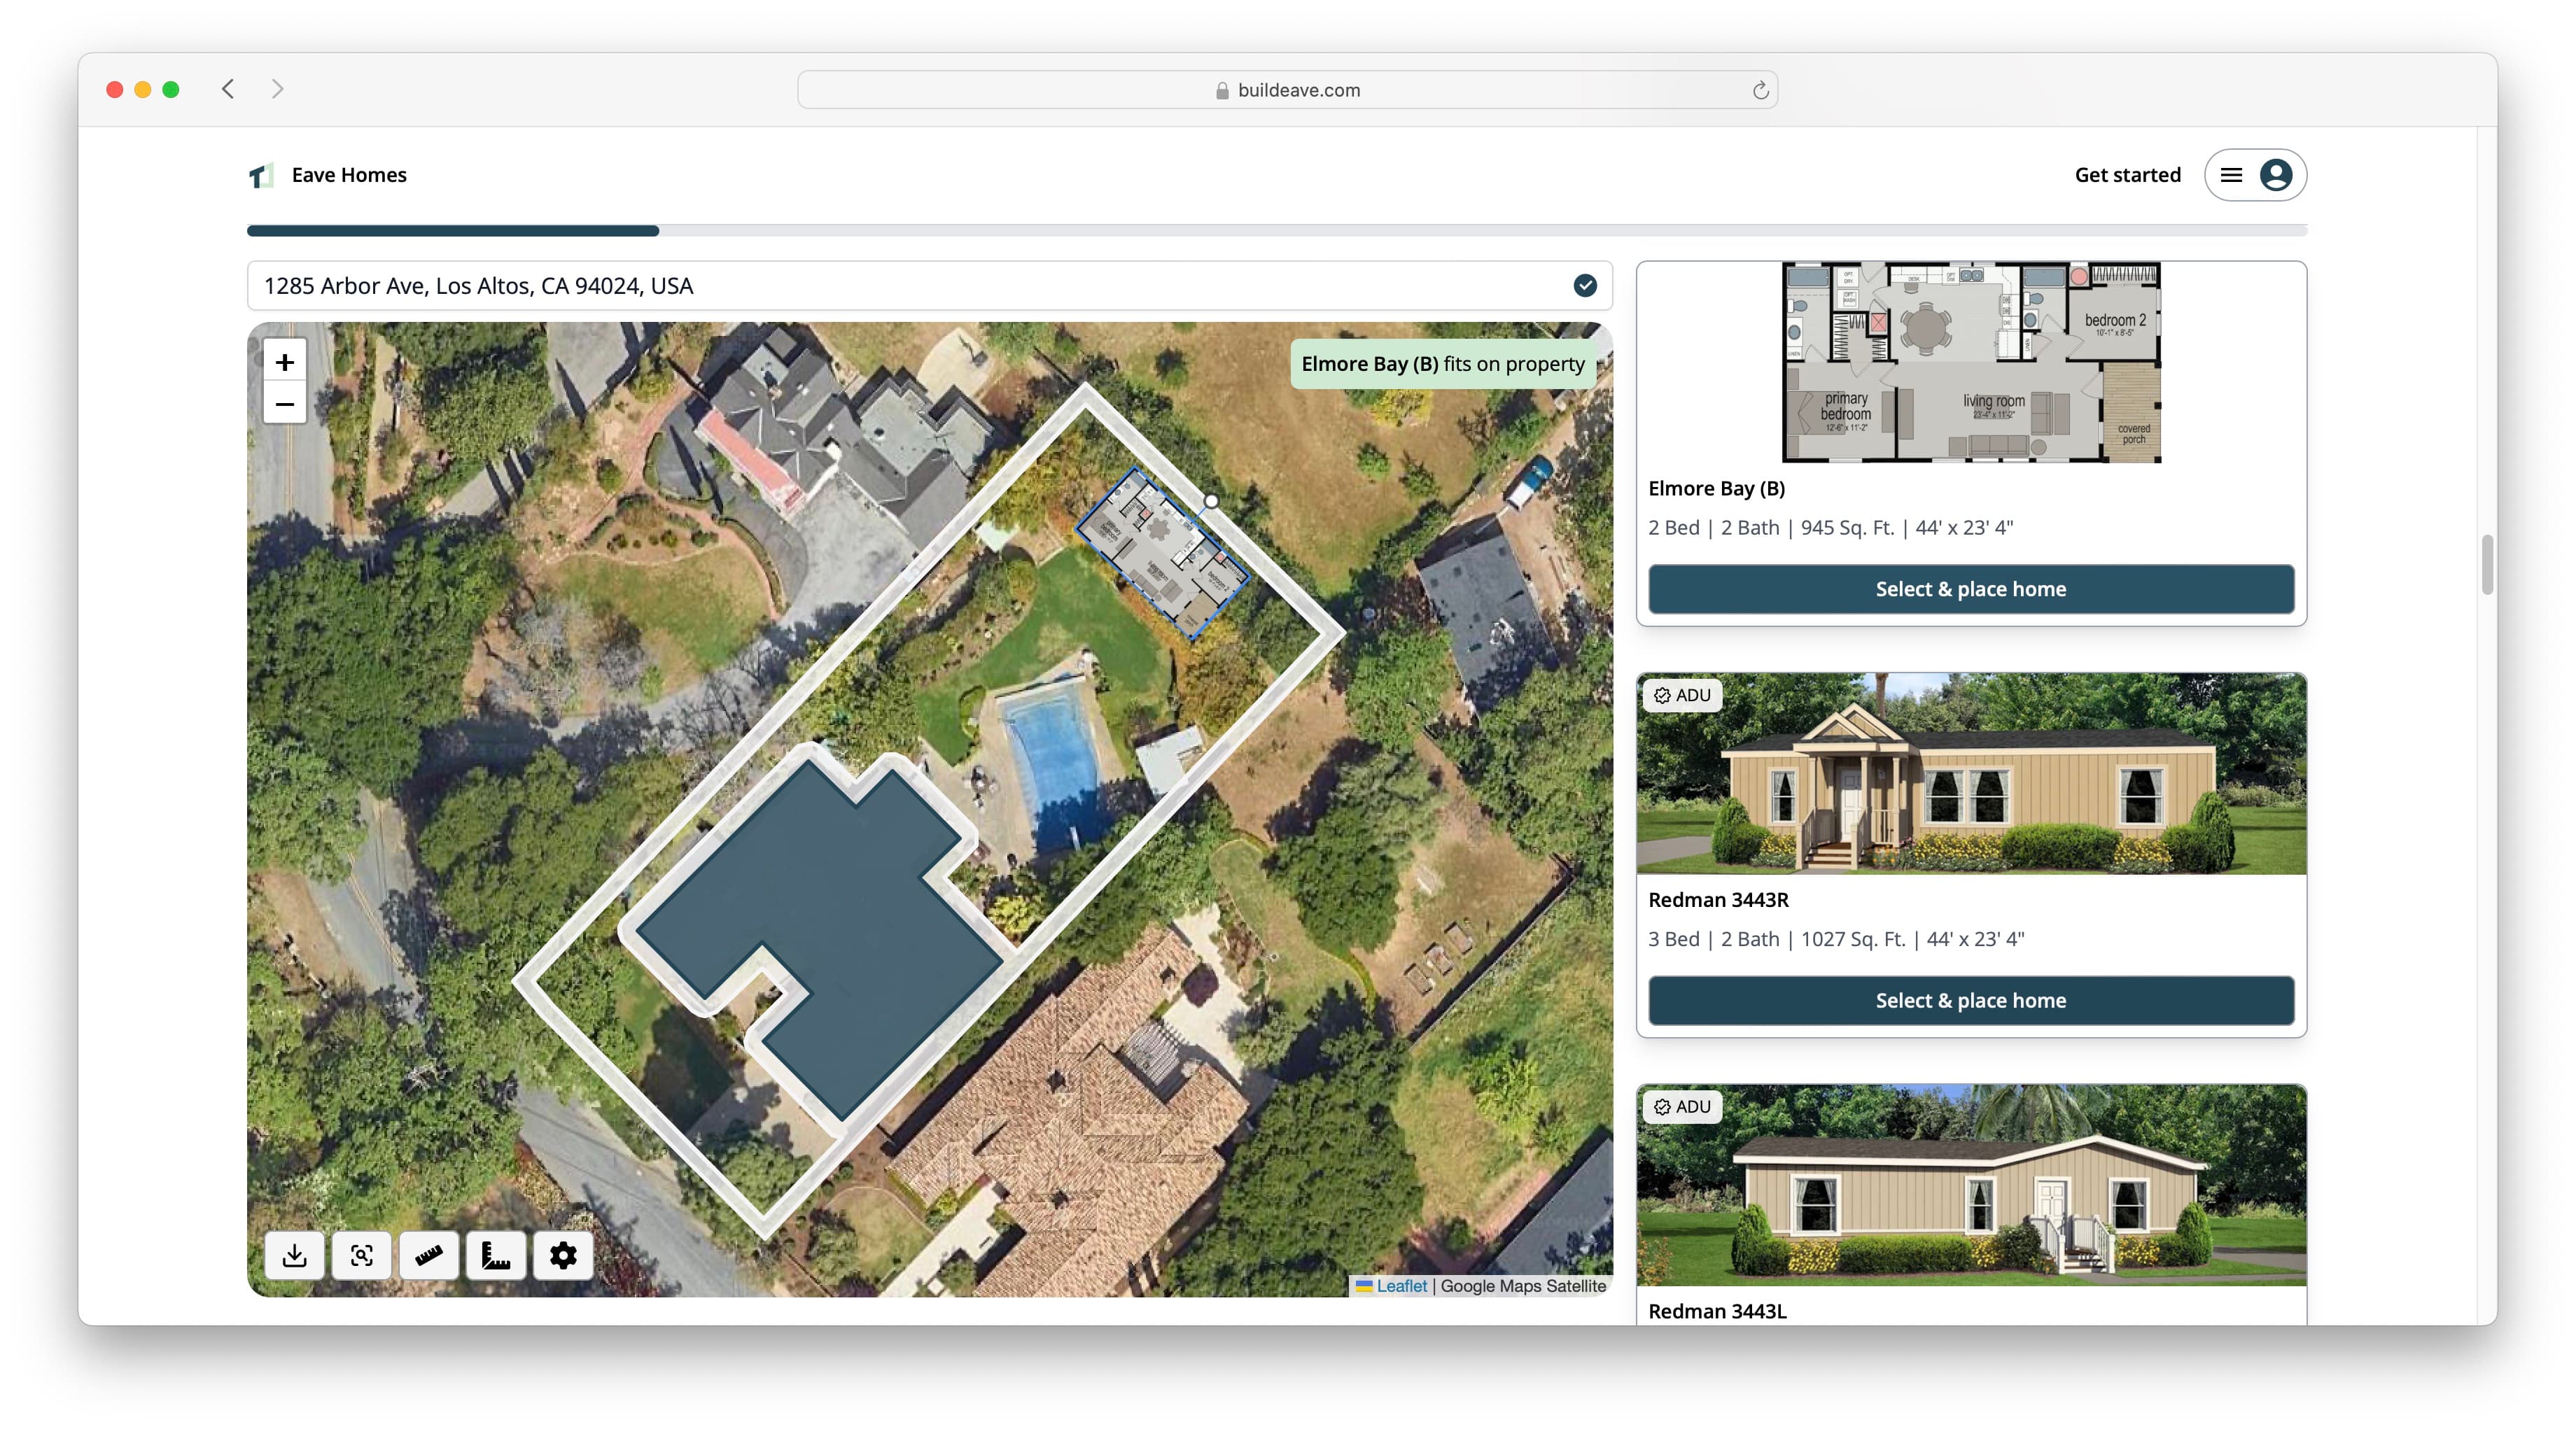Click the map download icon
The height and width of the screenshot is (1429, 2576).
(x=295, y=1254)
